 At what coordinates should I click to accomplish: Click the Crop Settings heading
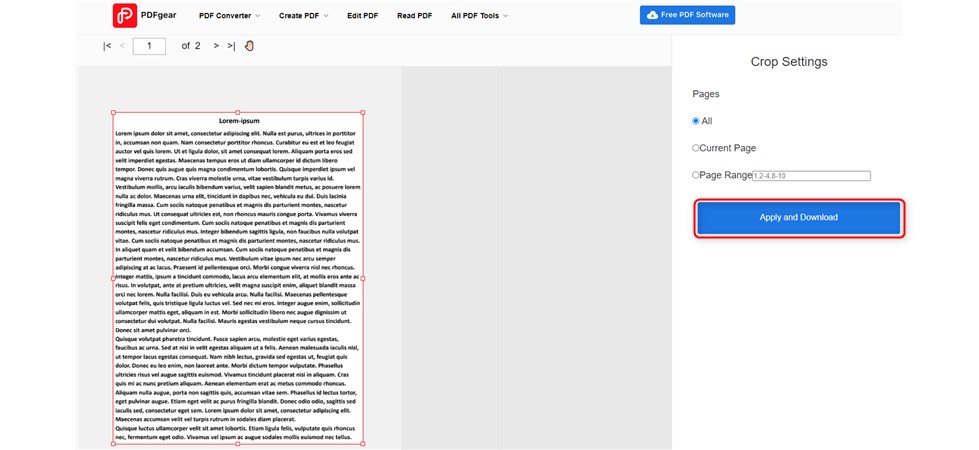click(789, 62)
